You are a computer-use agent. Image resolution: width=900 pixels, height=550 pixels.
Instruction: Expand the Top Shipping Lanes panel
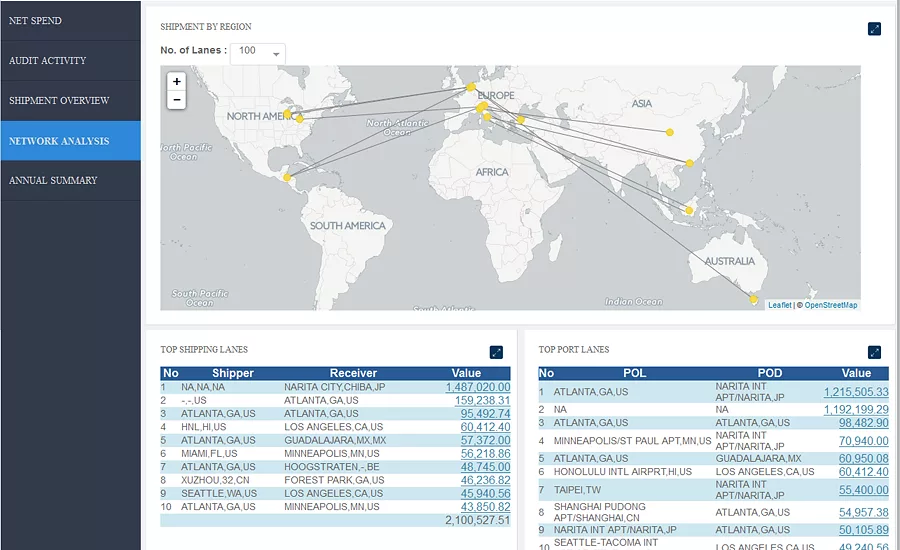click(x=496, y=352)
